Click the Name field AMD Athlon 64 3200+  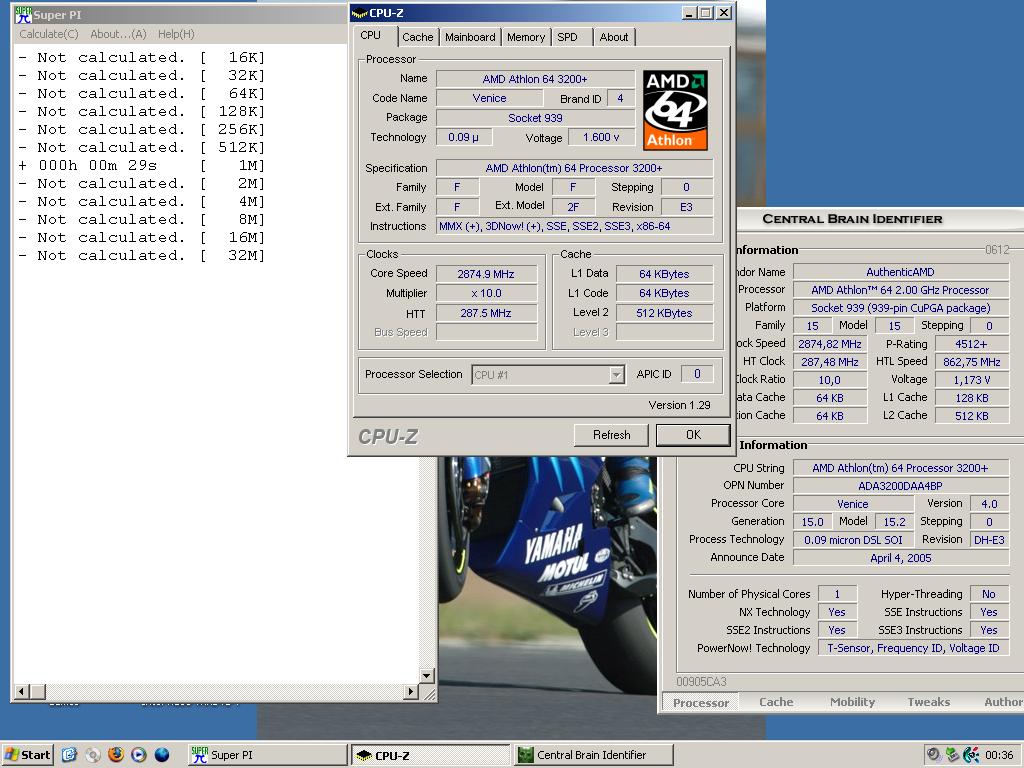coord(535,79)
